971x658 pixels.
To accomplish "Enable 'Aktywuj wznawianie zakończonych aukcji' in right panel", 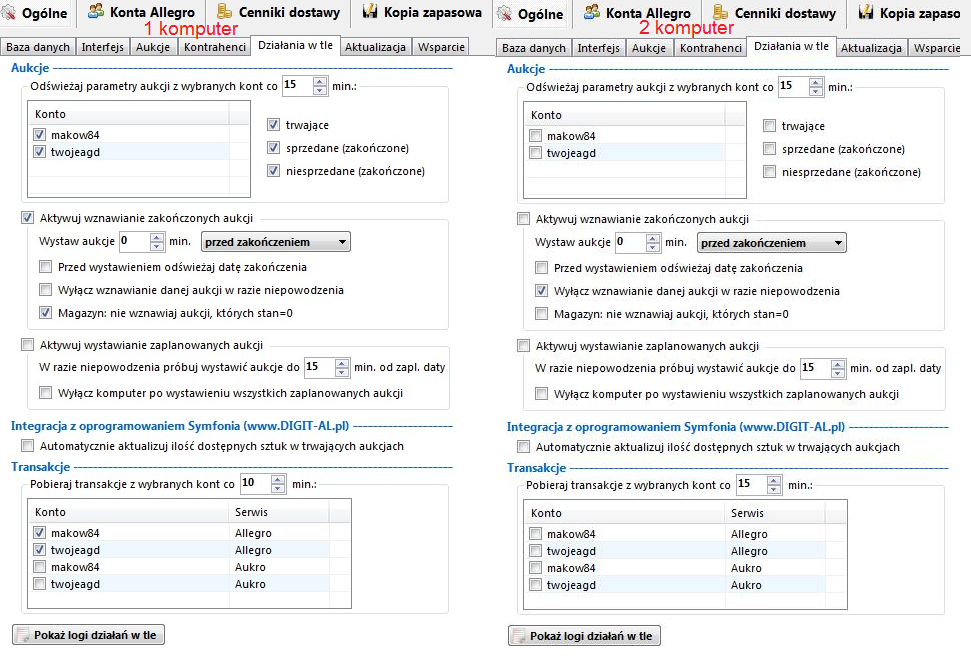I will tap(524, 219).
